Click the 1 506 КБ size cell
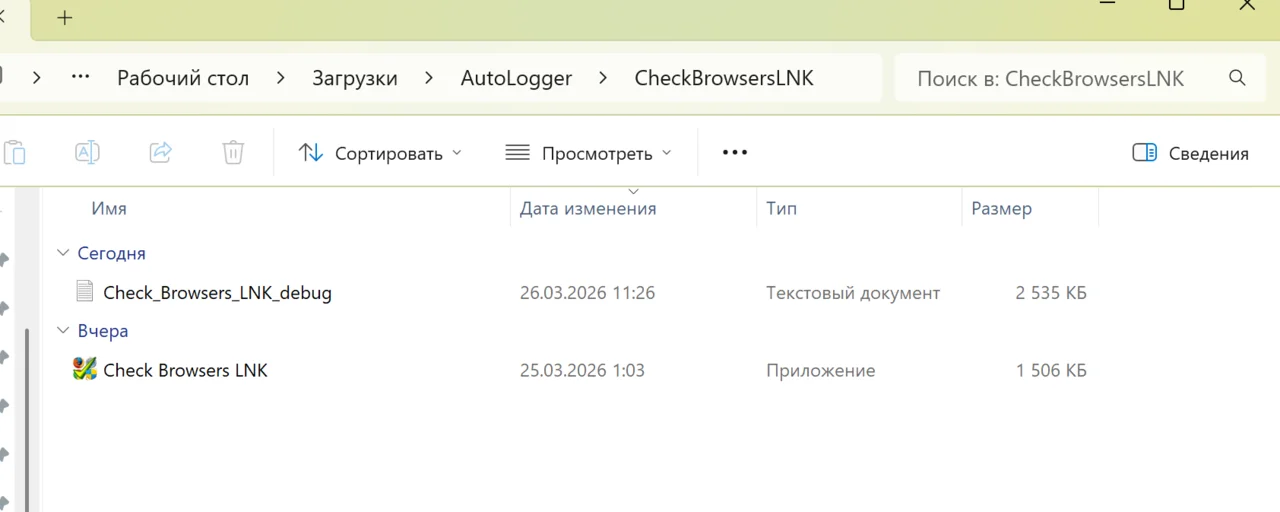The height and width of the screenshot is (512, 1280). 1051,370
